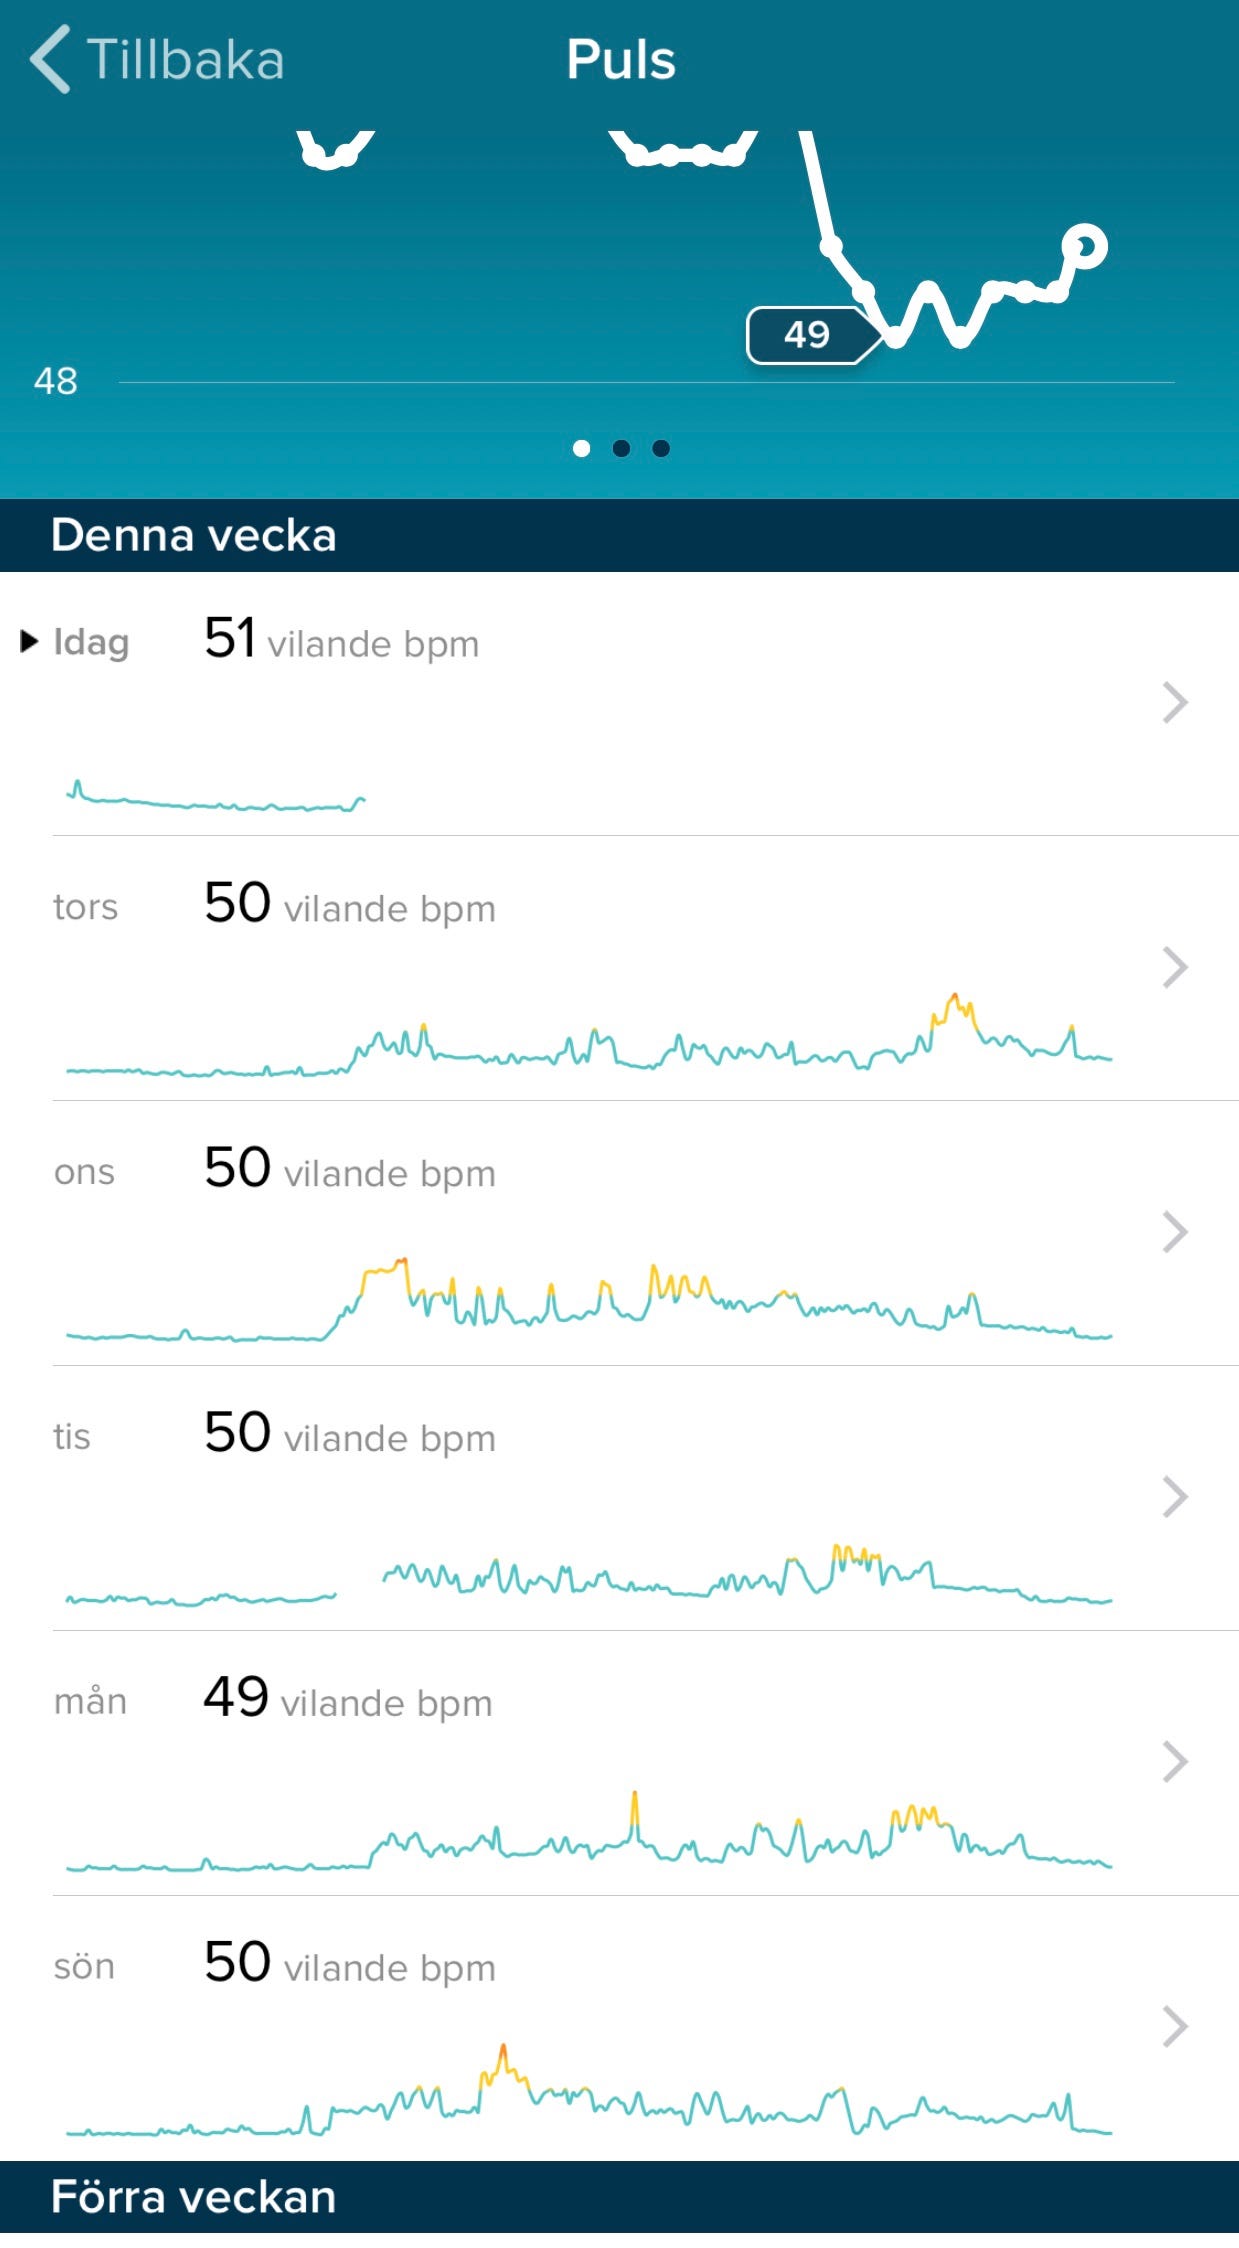
Task: Select the first chart page dot
Action: tap(581, 448)
